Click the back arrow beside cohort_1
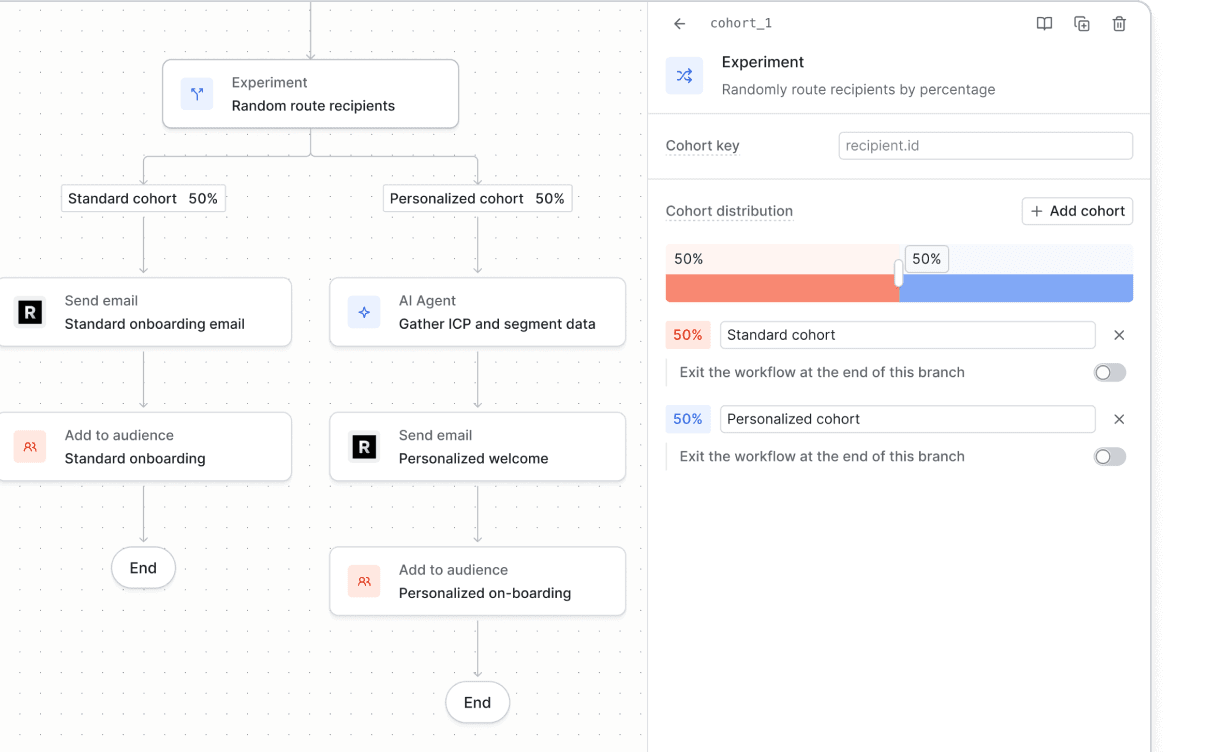 tap(680, 24)
